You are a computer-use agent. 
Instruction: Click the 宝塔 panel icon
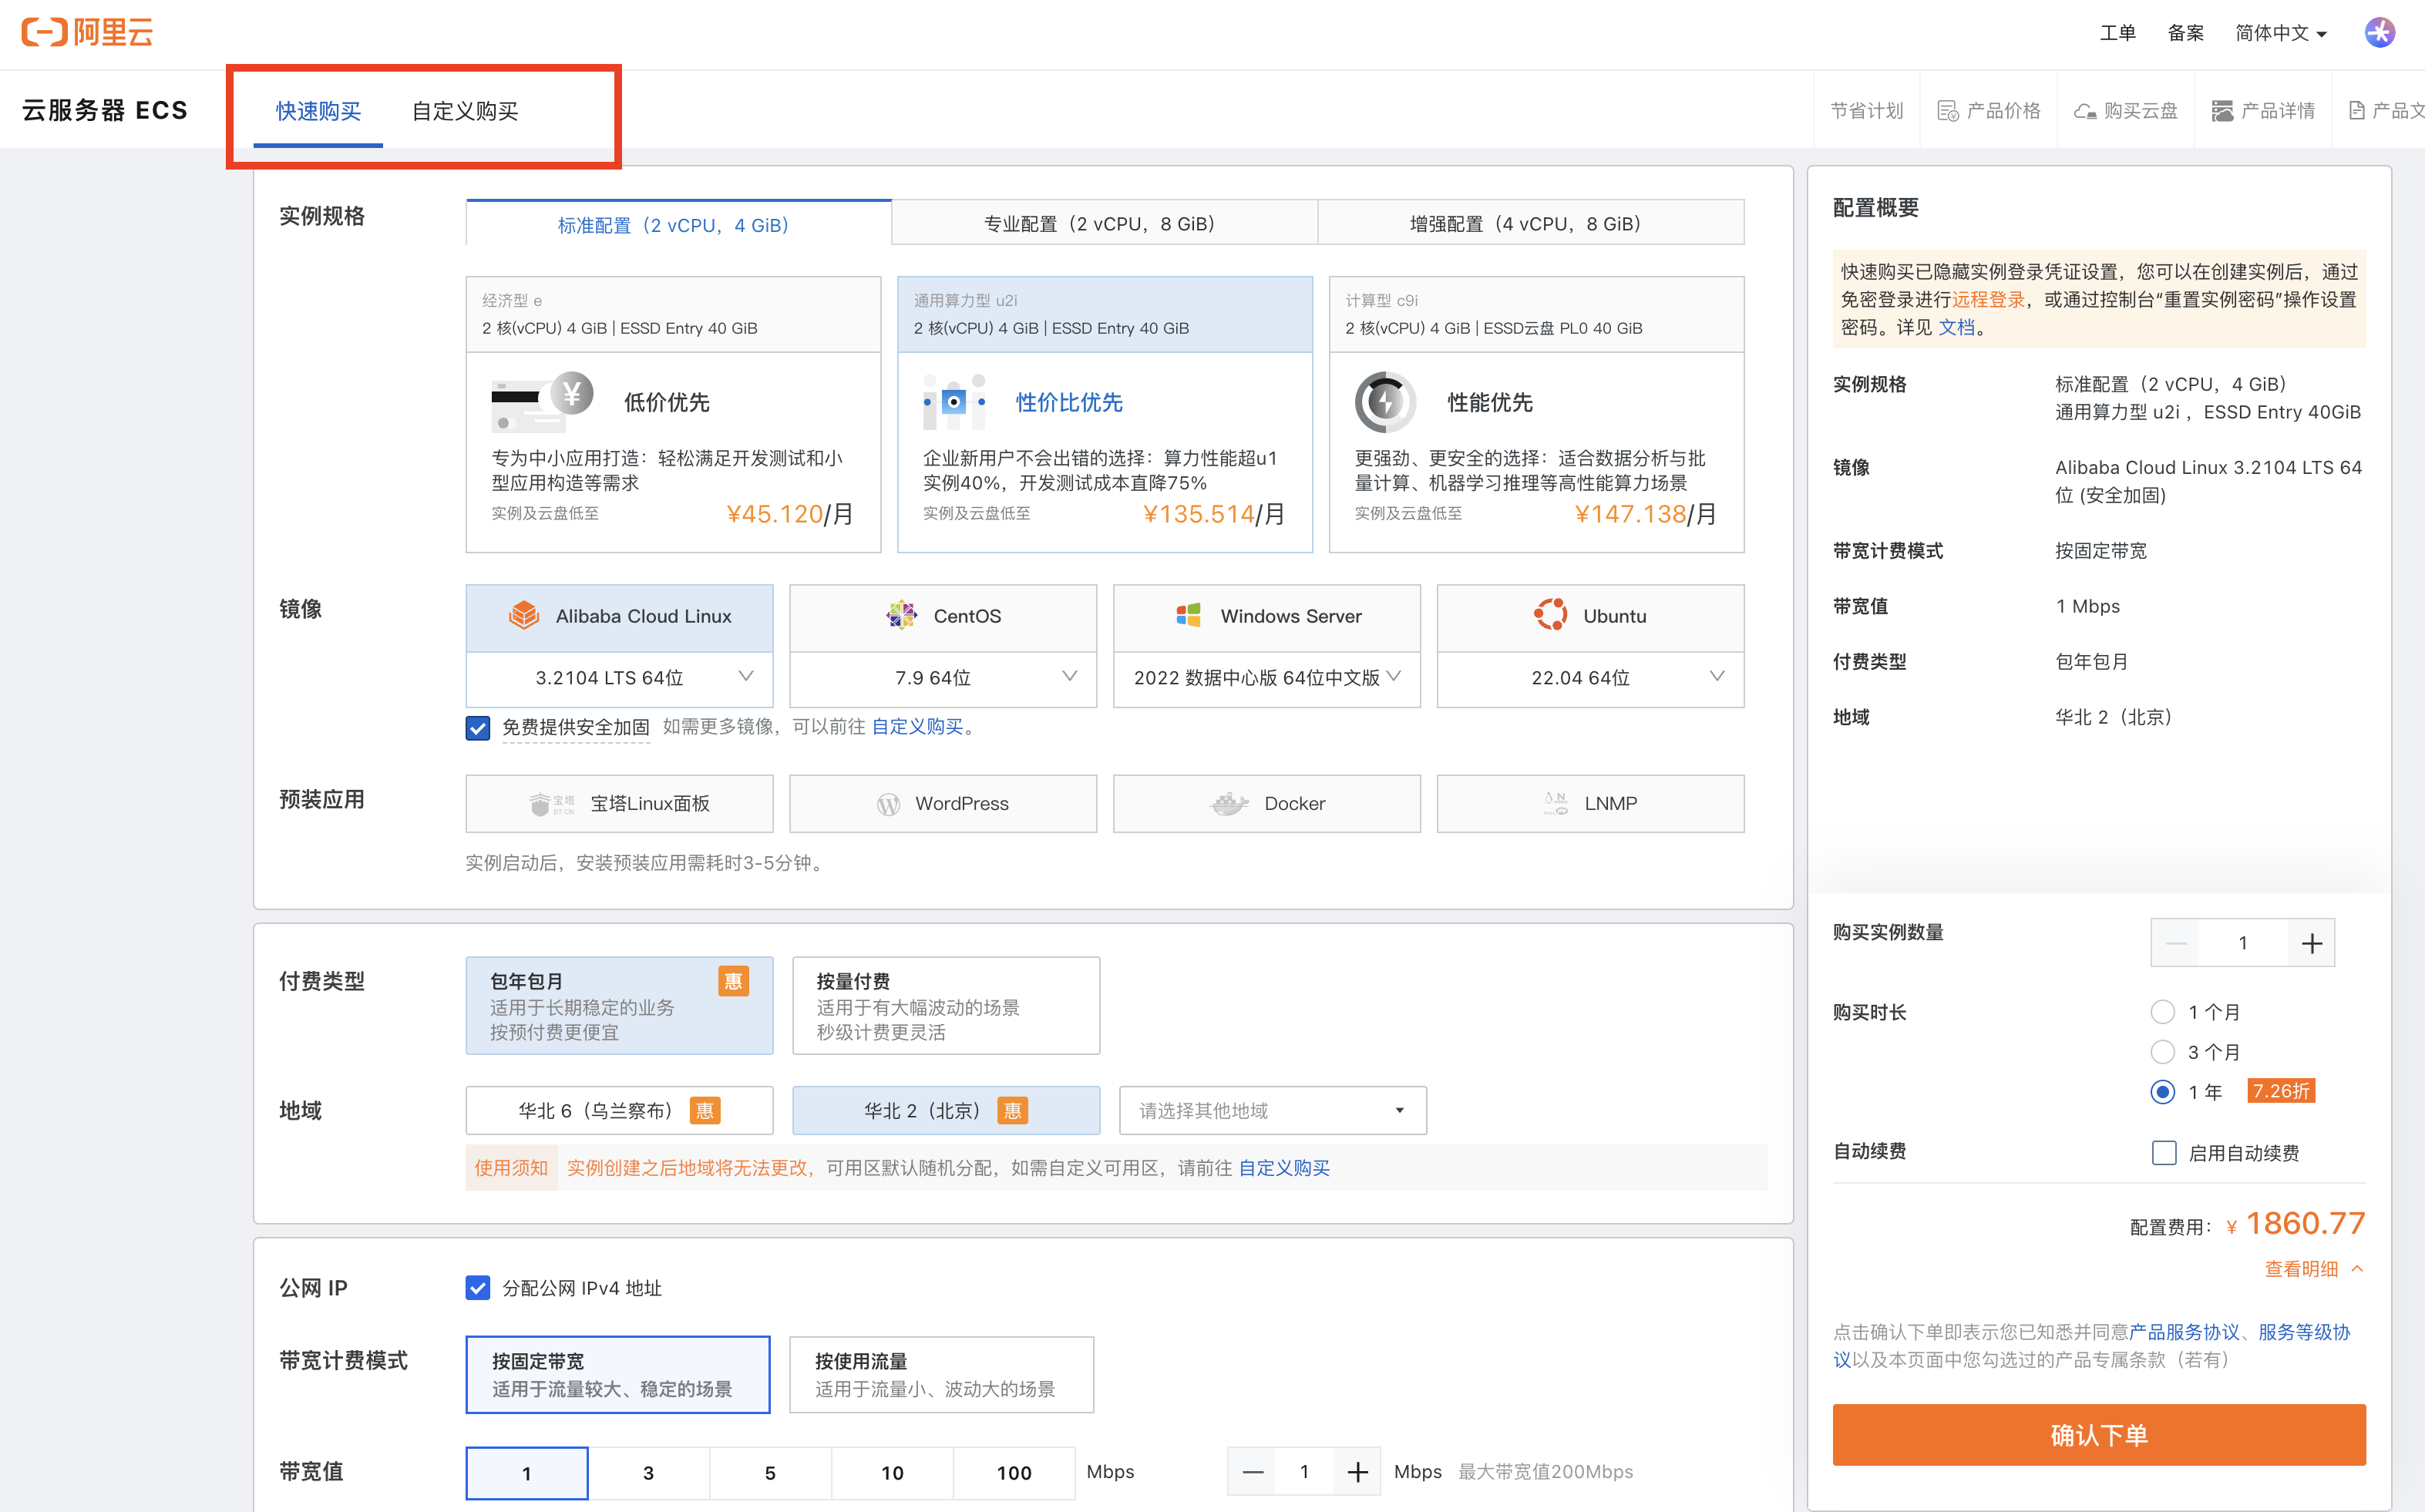[552, 804]
